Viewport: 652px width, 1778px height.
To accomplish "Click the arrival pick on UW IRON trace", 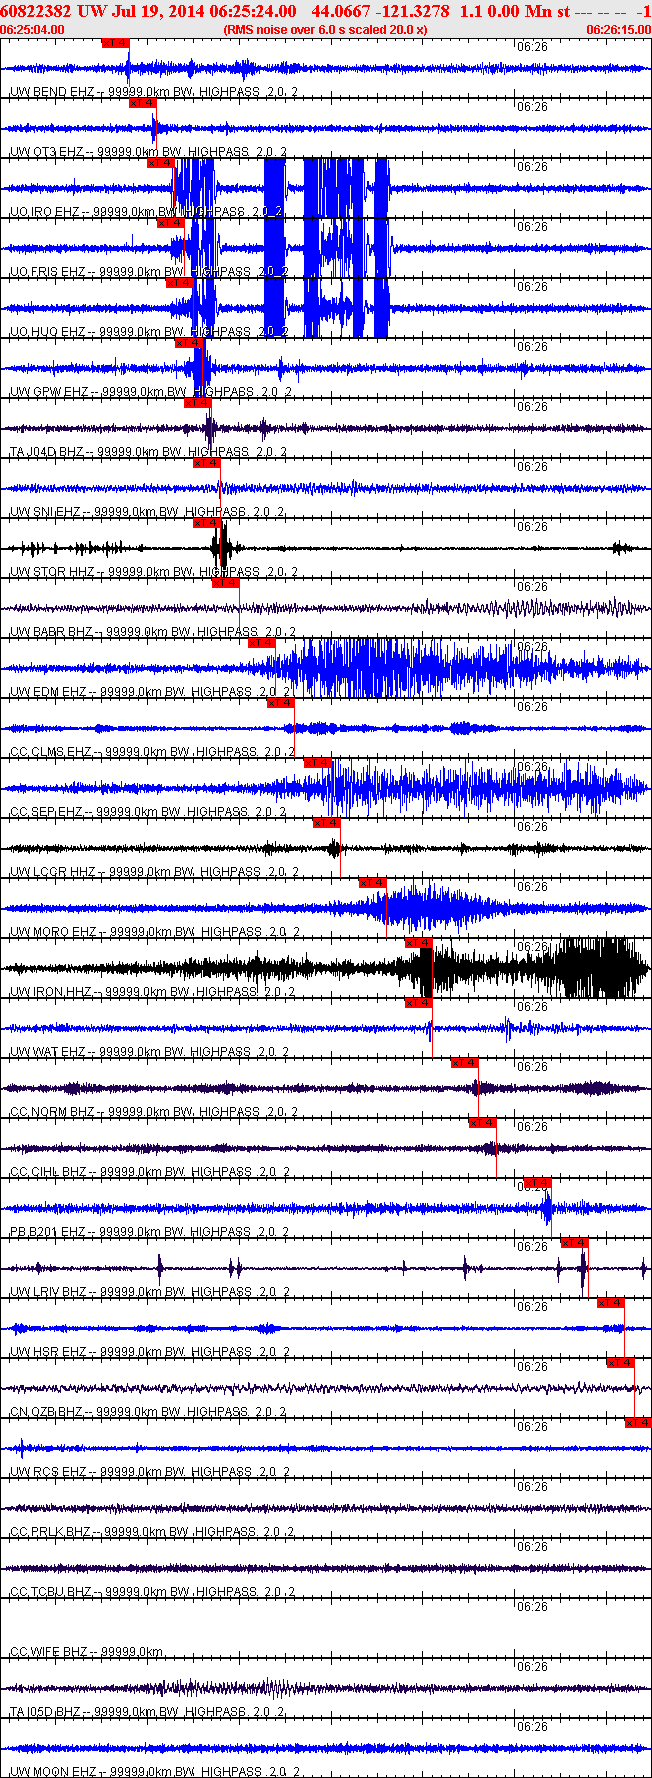I will tap(418, 943).
